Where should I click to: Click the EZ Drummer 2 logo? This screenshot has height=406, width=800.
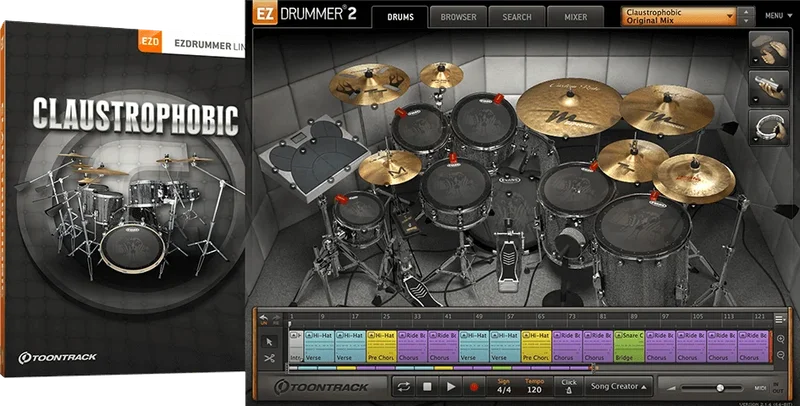[305, 14]
